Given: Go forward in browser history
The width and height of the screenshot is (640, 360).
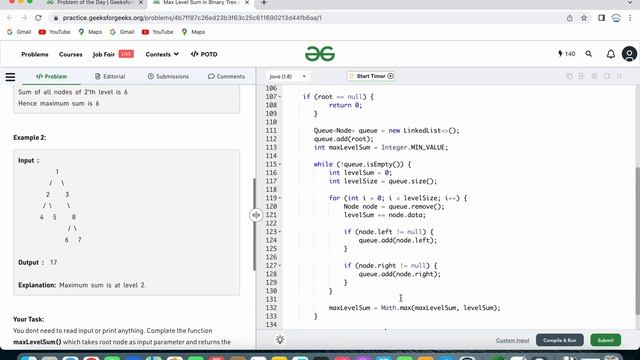Looking at the screenshot, I should coord(24,18).
